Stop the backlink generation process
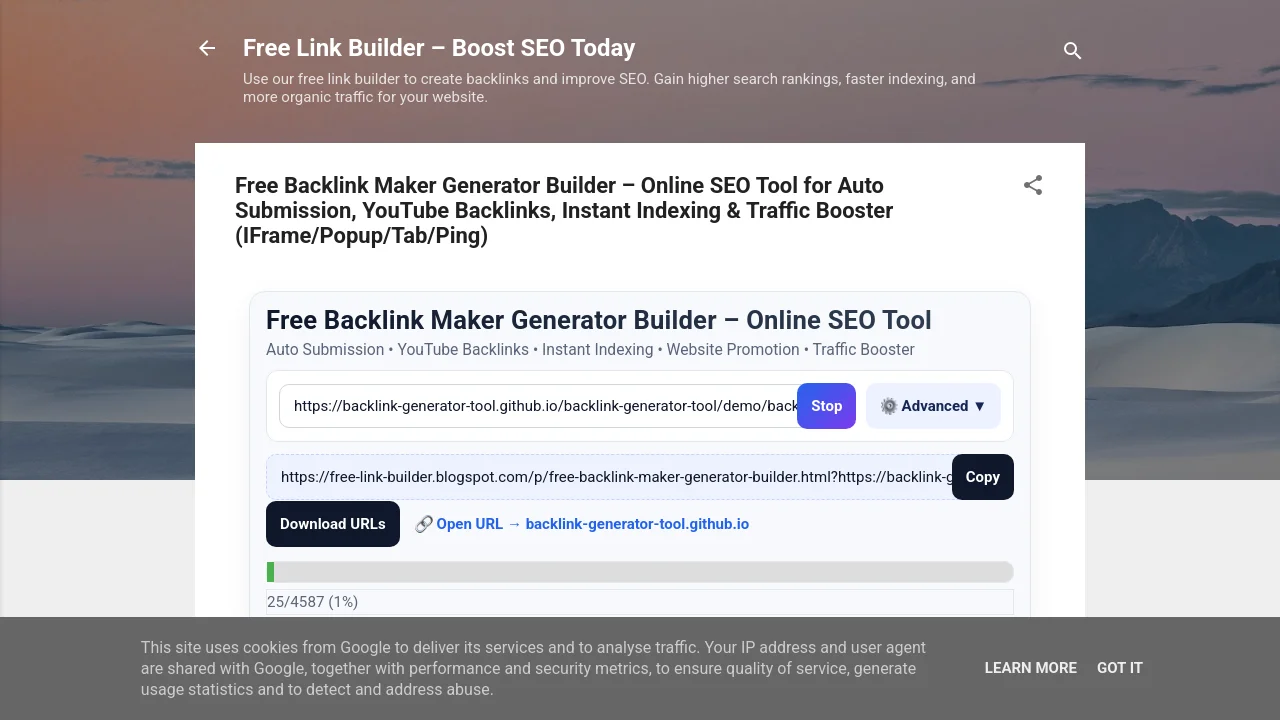 click(x=826, y=406)
